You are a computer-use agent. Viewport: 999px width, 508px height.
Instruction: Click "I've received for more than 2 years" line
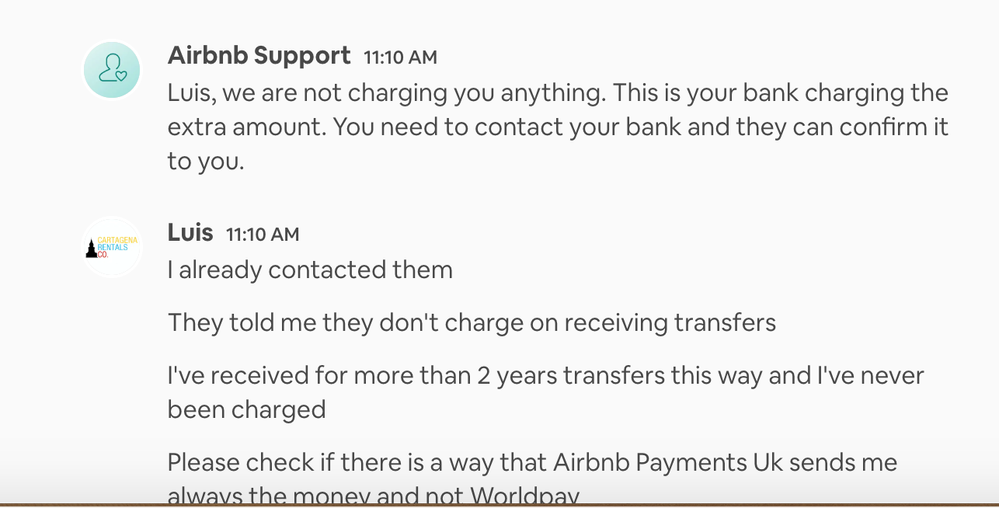tap(545, 376)
